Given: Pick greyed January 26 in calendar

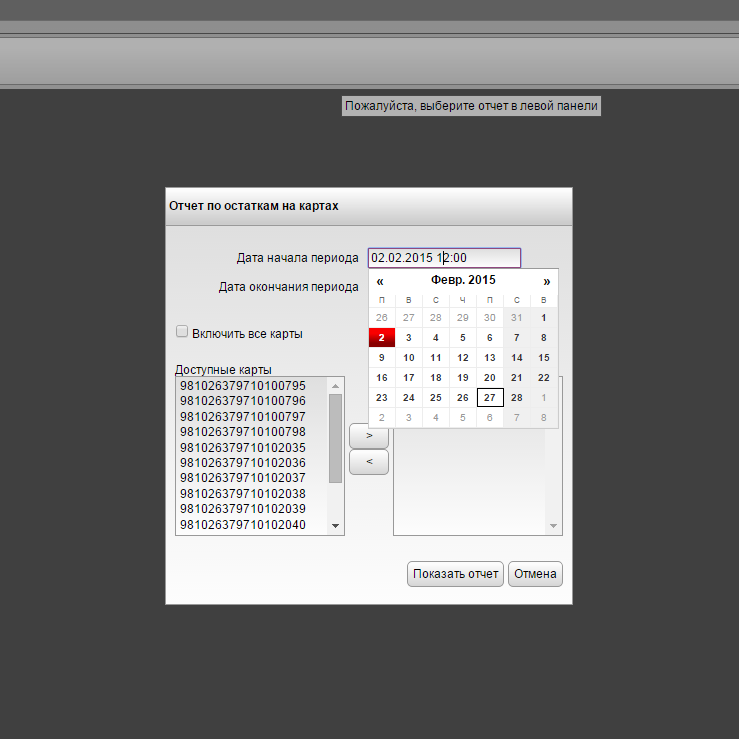Looking at the screenshot, I should (x=382, y=318).
